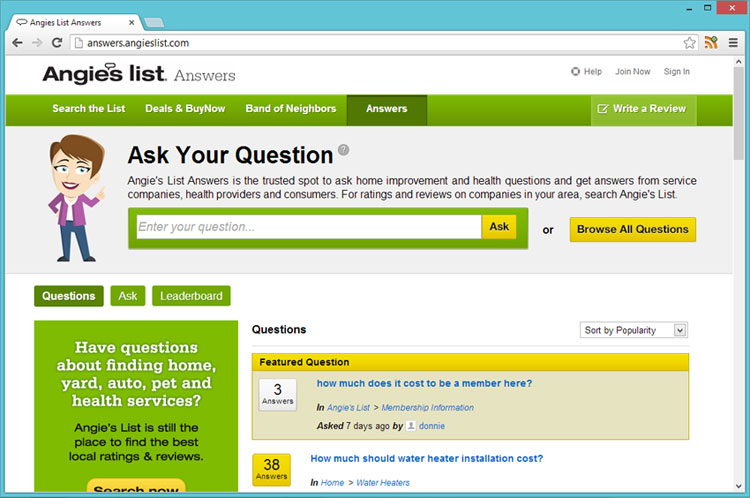Click the Search now button
The width and height of the screenshot is (750, 498).
click(x=136, y=487)
